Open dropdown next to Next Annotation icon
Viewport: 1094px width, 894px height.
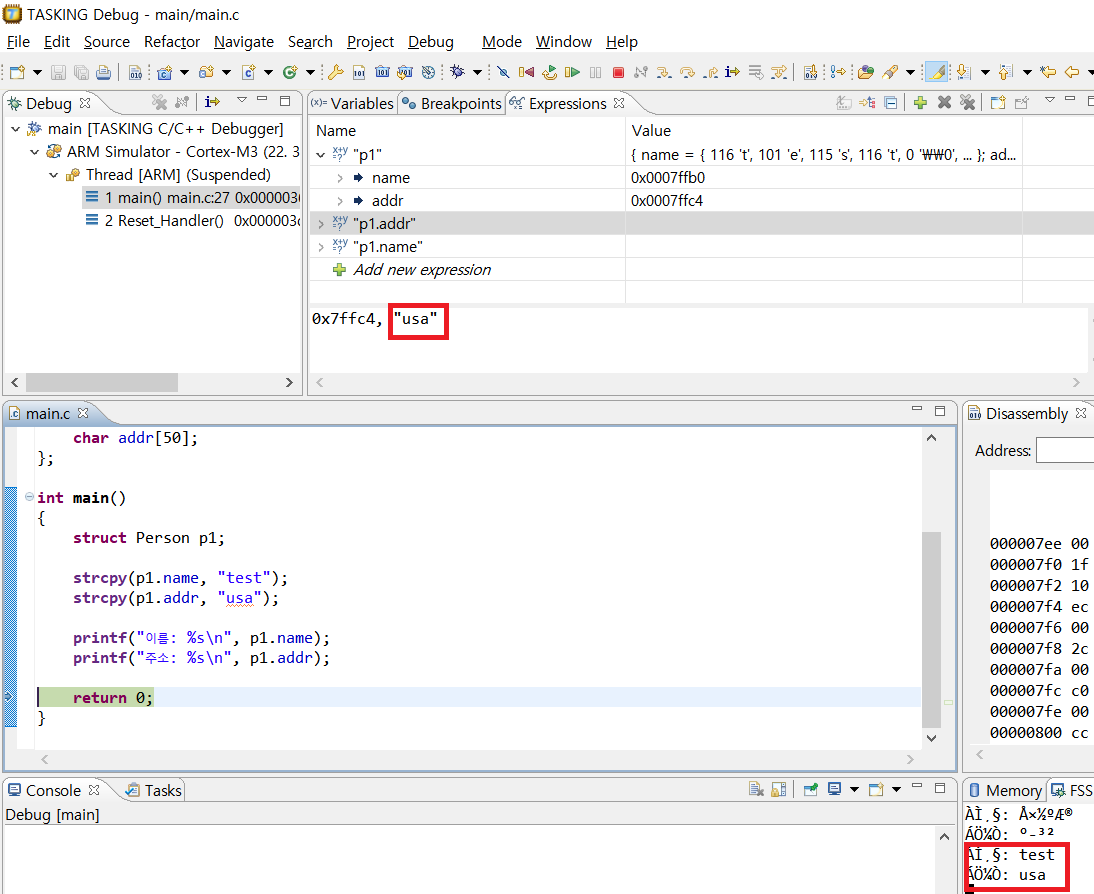[x=985, y=72]
